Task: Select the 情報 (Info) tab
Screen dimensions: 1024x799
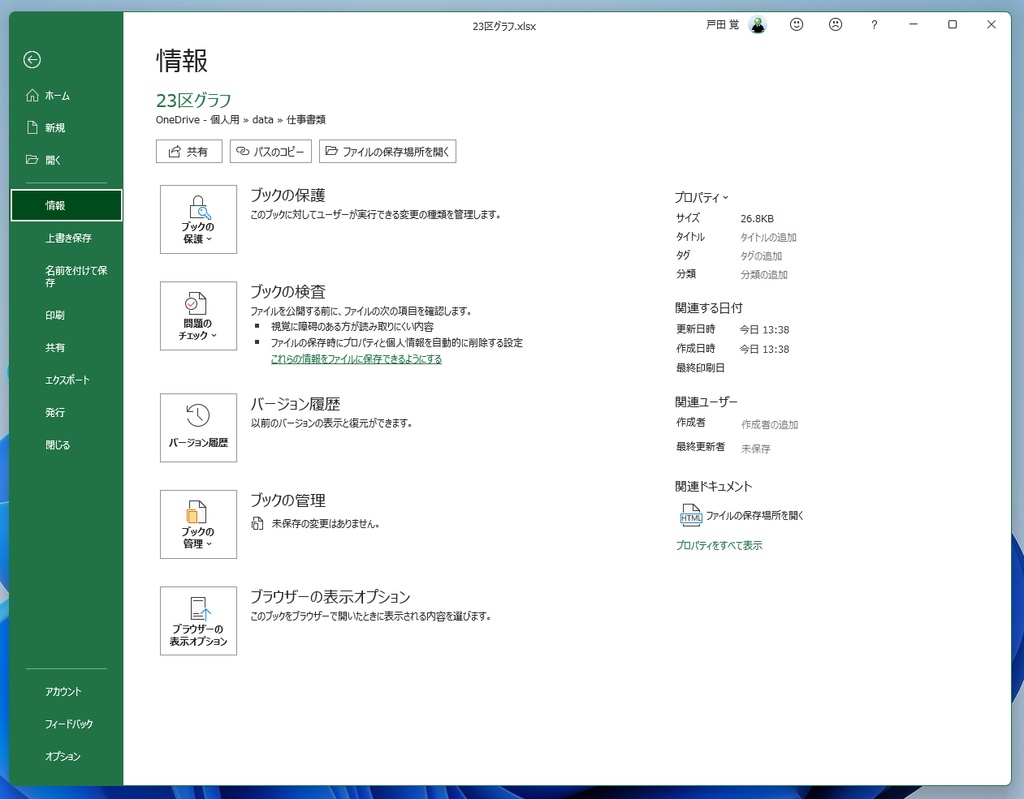Action: click(x=66, y=205)
